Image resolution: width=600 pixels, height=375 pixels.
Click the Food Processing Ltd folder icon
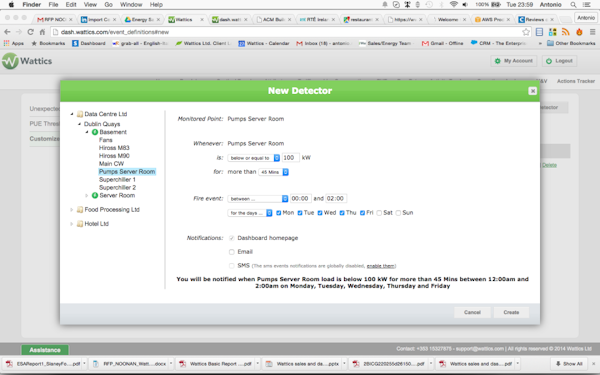(x=80, y=210)
